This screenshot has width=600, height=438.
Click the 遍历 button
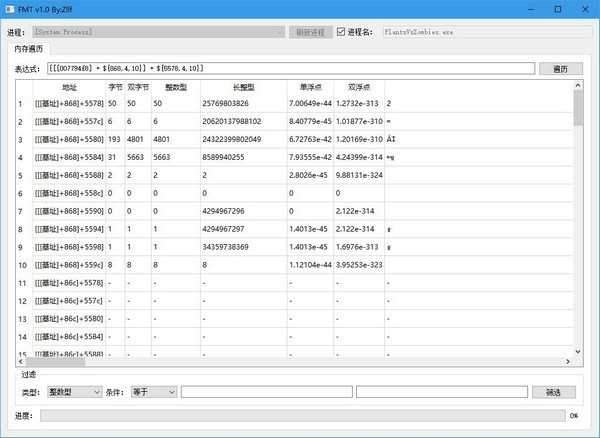561,69
